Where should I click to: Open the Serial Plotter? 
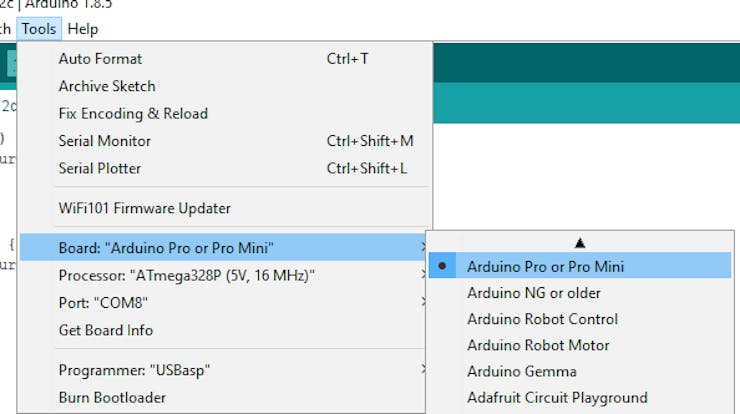coord(225,168)
